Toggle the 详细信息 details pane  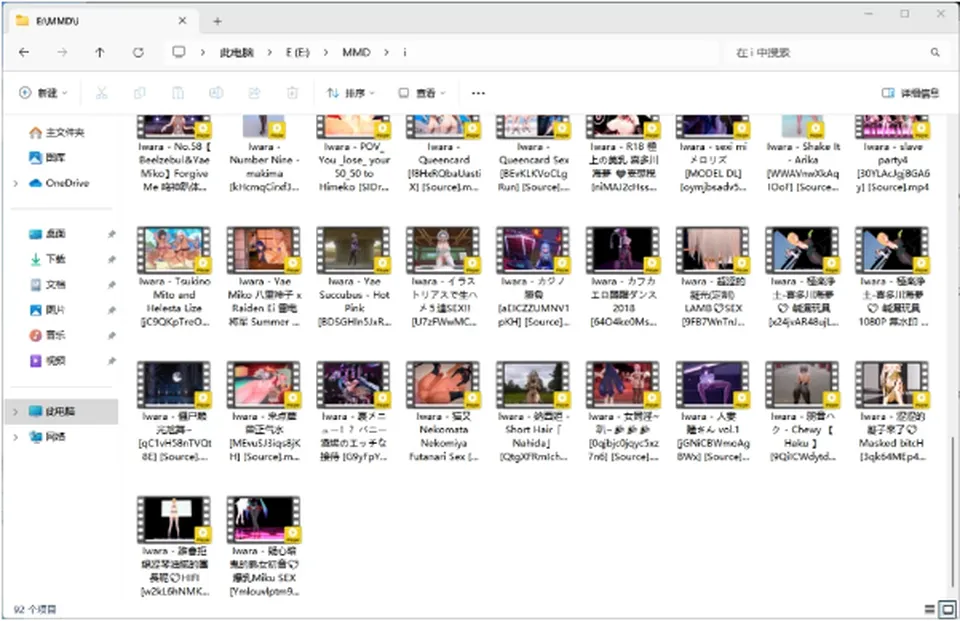pyautogui.click(x=910, y=93)
